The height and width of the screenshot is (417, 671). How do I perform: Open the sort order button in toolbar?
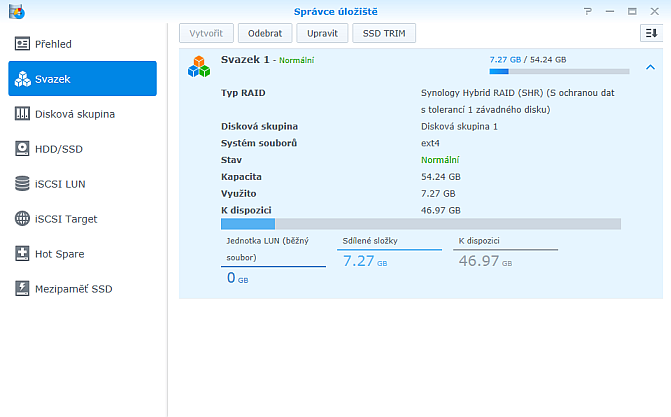point(651,33)
